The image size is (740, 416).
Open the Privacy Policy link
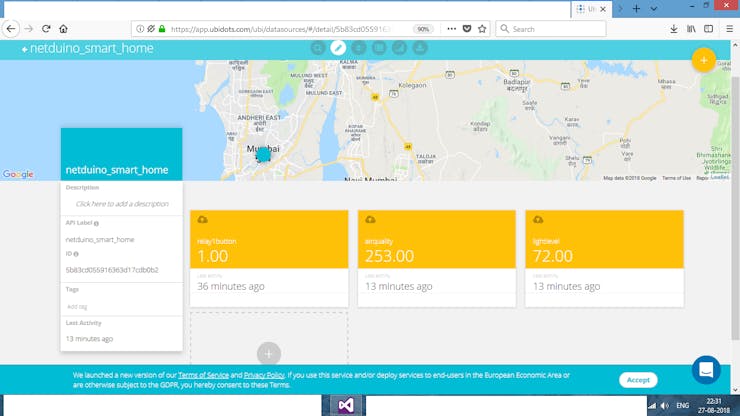coord(264,375)
